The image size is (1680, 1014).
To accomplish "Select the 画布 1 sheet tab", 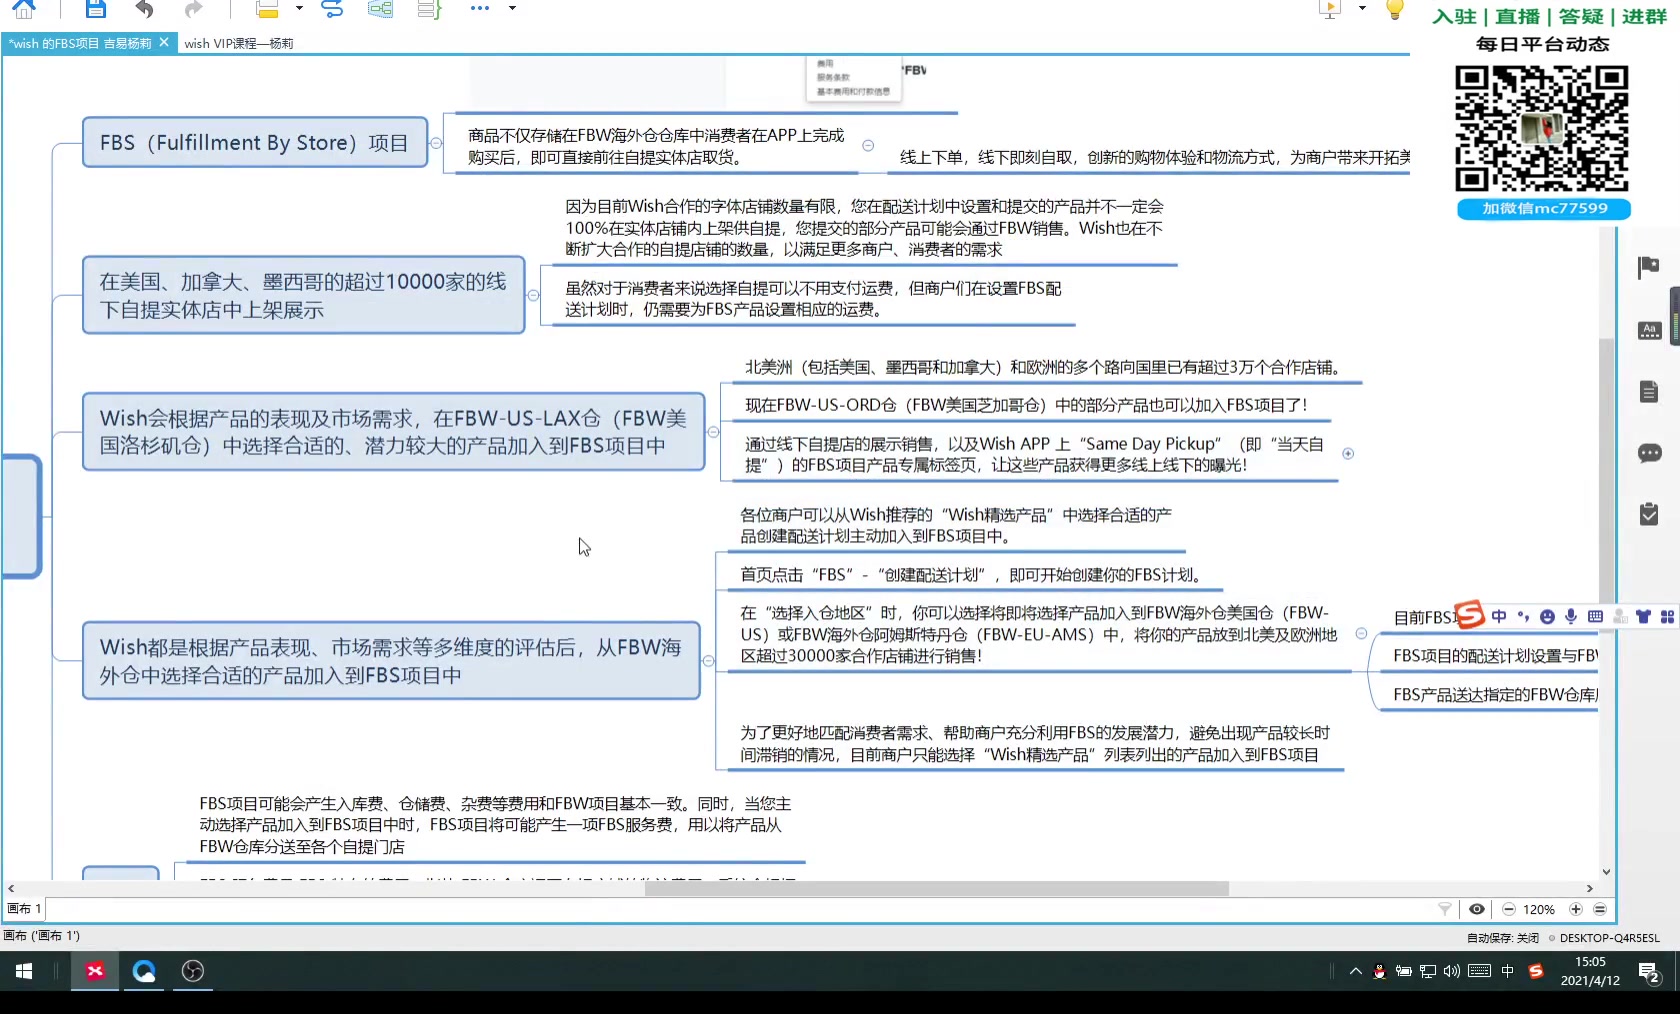I will (24, 908).
